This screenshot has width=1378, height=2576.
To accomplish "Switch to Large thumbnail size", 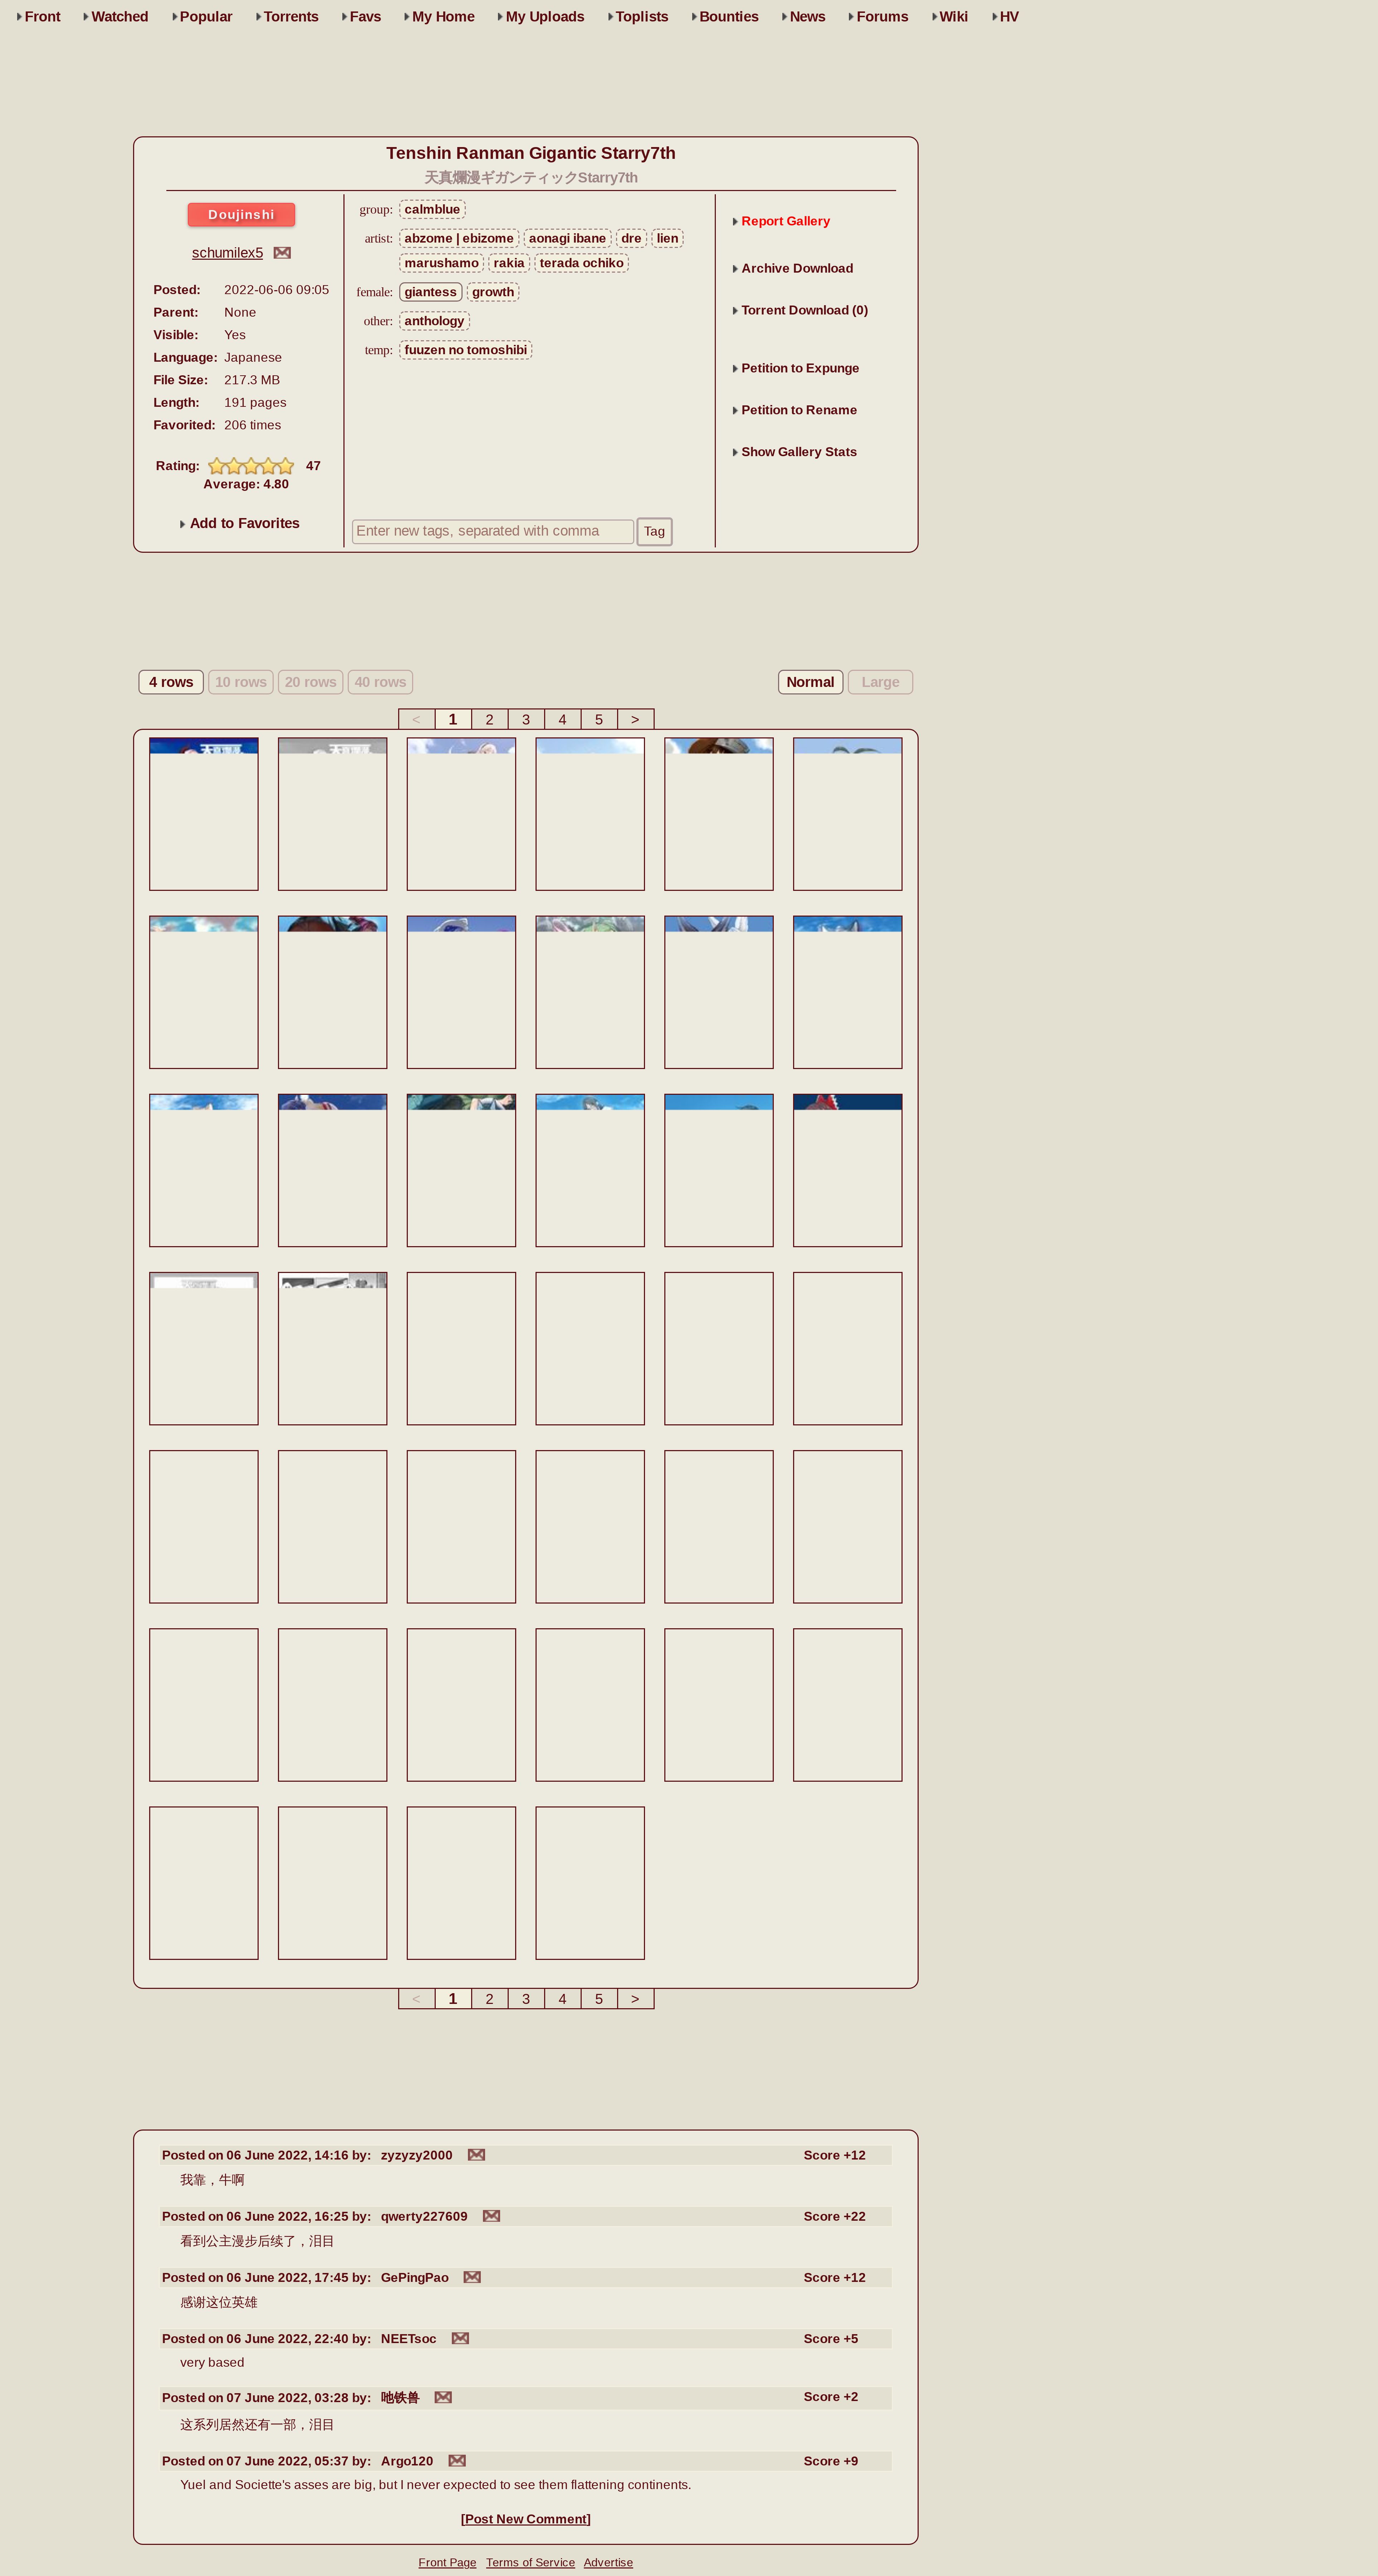I will click(880, 682).
